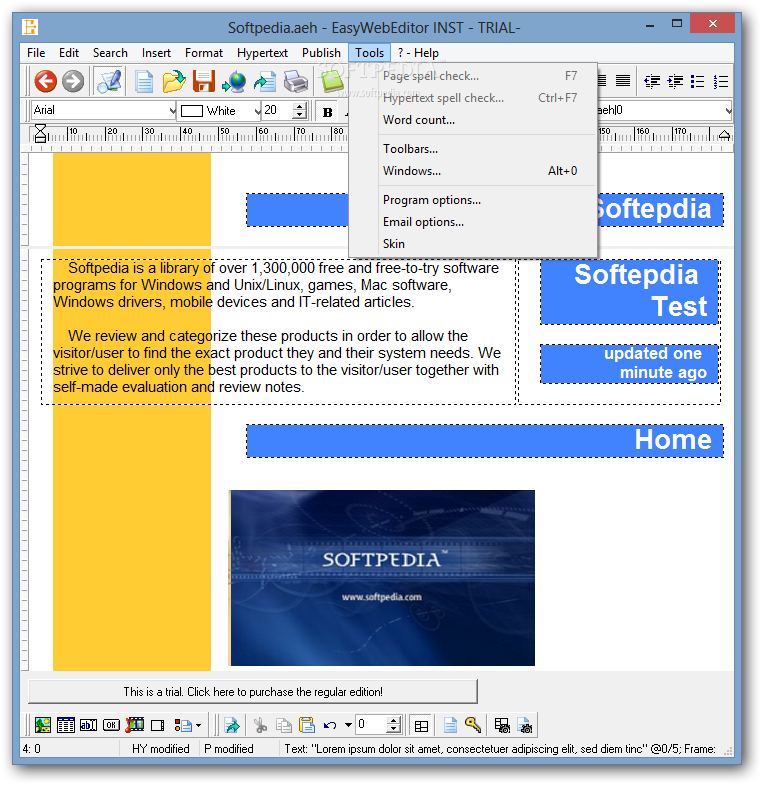Viewport: 762px width, 785px height.
Task: Select Toolbars... in Tools menu
Action: click(473, 149)
